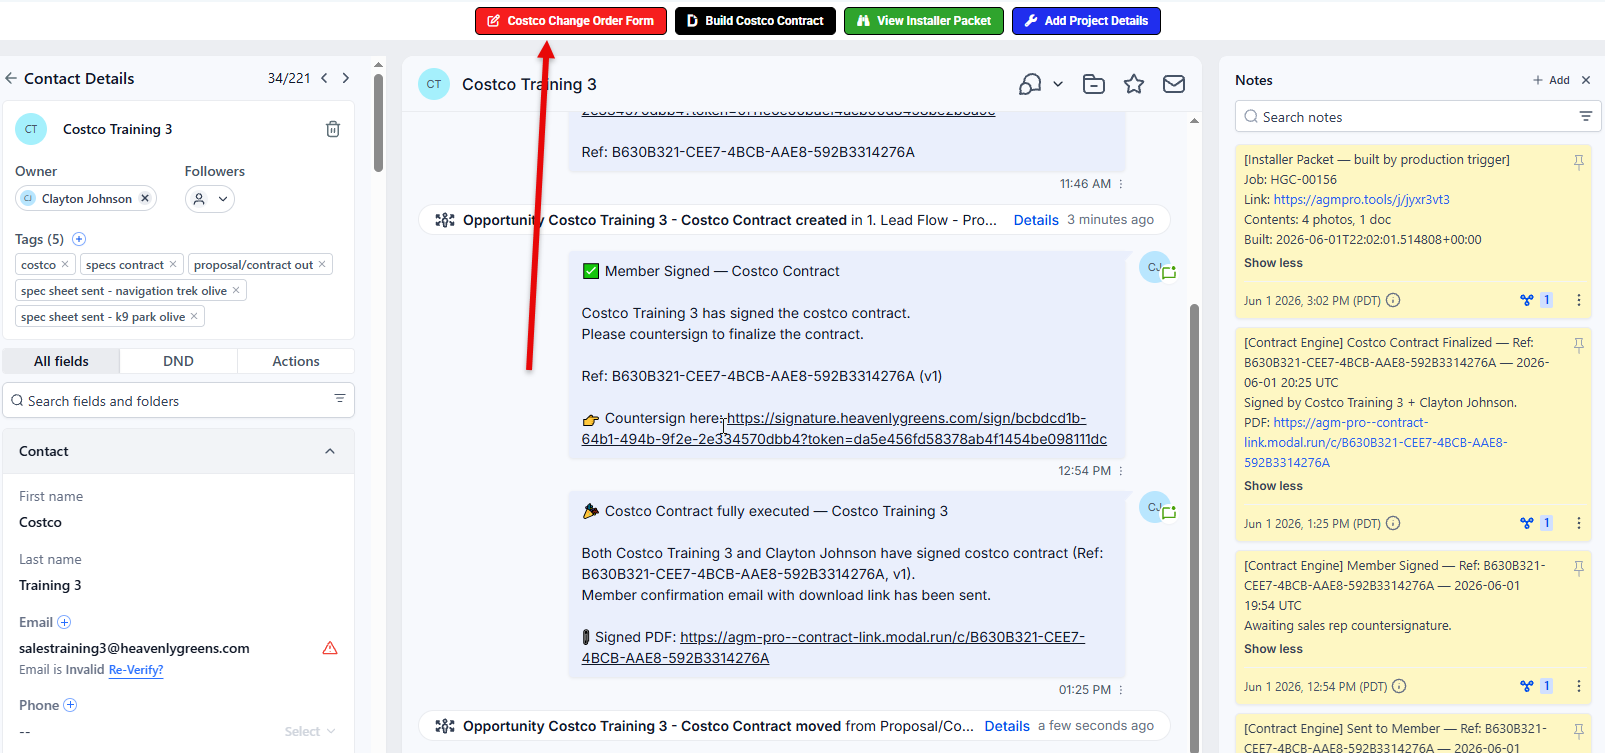Show less of the Member Signed note

coord(1273,649)
